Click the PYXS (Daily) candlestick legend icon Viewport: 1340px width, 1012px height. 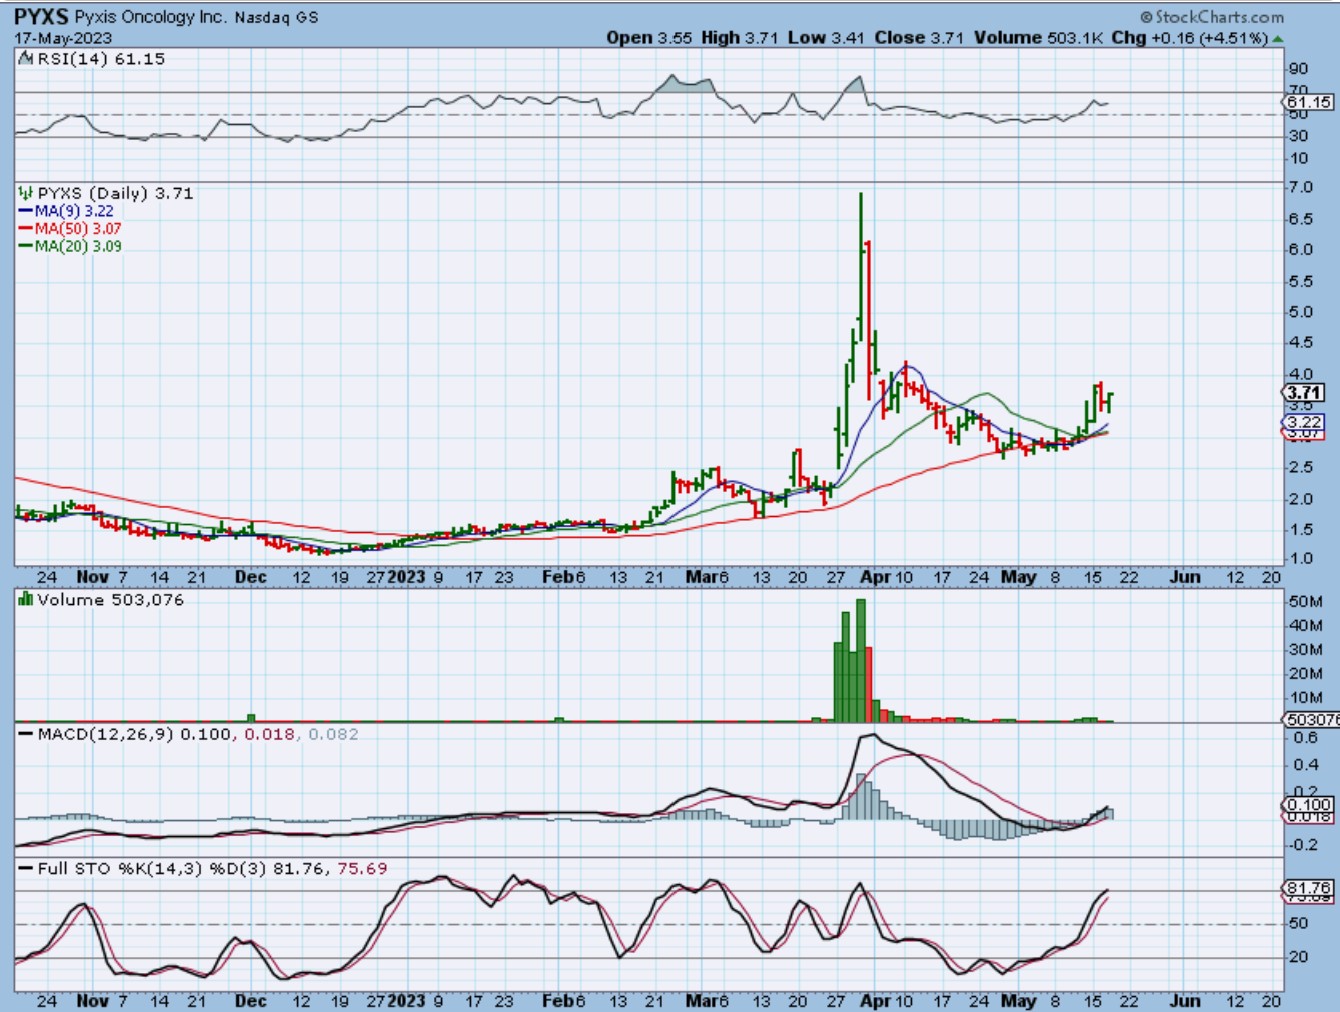click(x=26, y=193)
